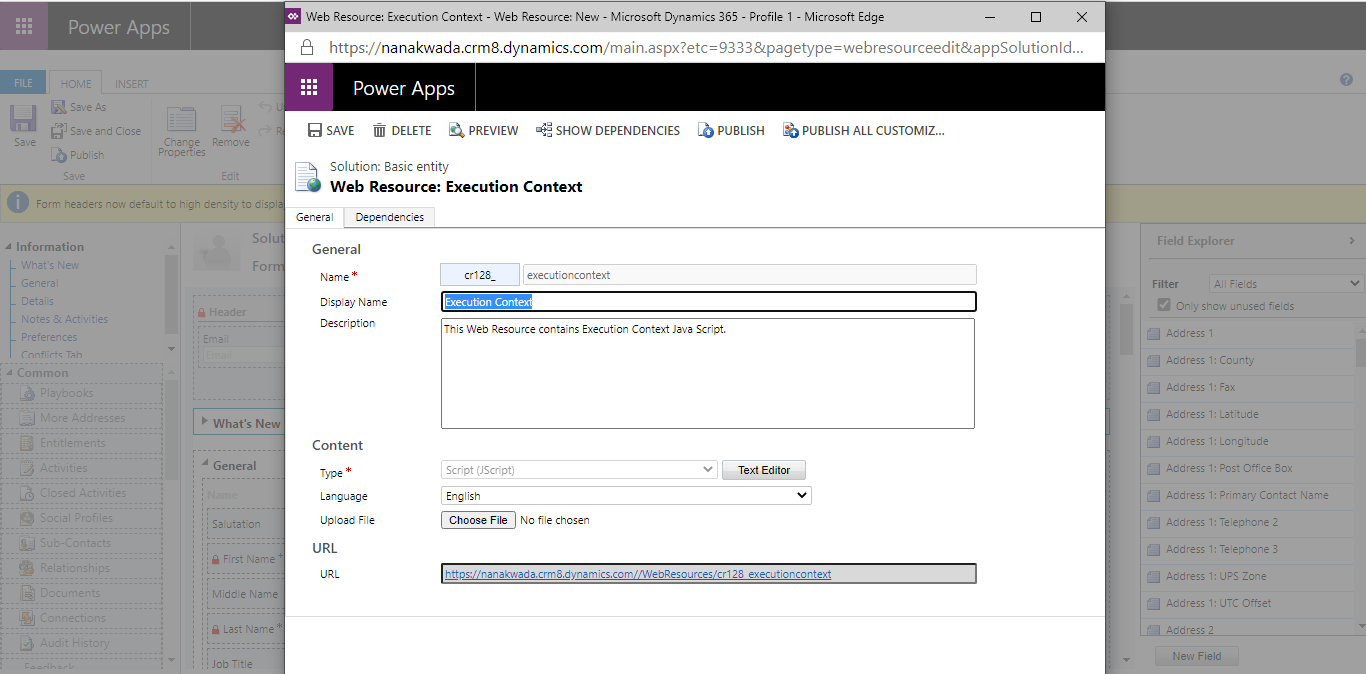Delete the web resource
The image size is (1366, 674).
coord(401,130)
